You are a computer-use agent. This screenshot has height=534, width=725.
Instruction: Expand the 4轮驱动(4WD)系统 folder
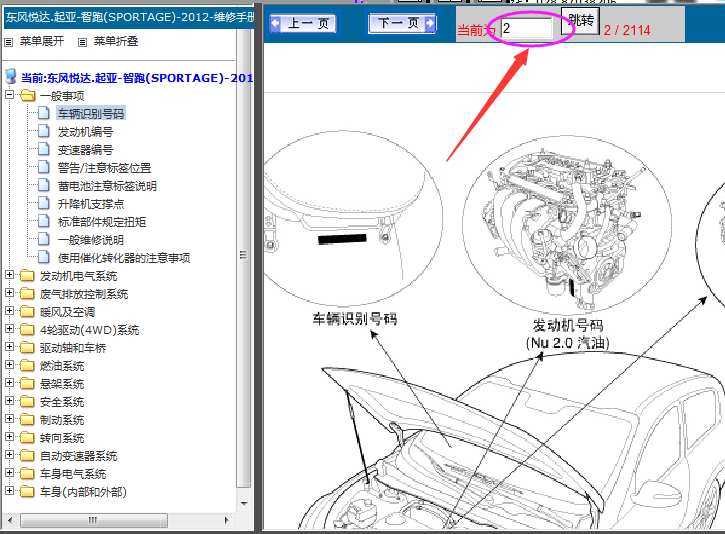coord(9,329)
